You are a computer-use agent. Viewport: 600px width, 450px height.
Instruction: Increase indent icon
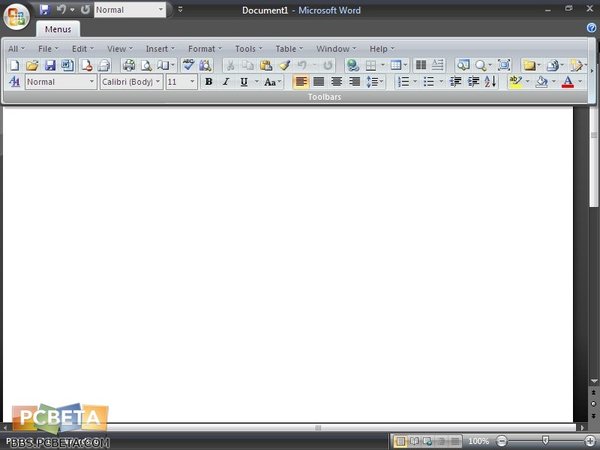(x=473, y=82)
